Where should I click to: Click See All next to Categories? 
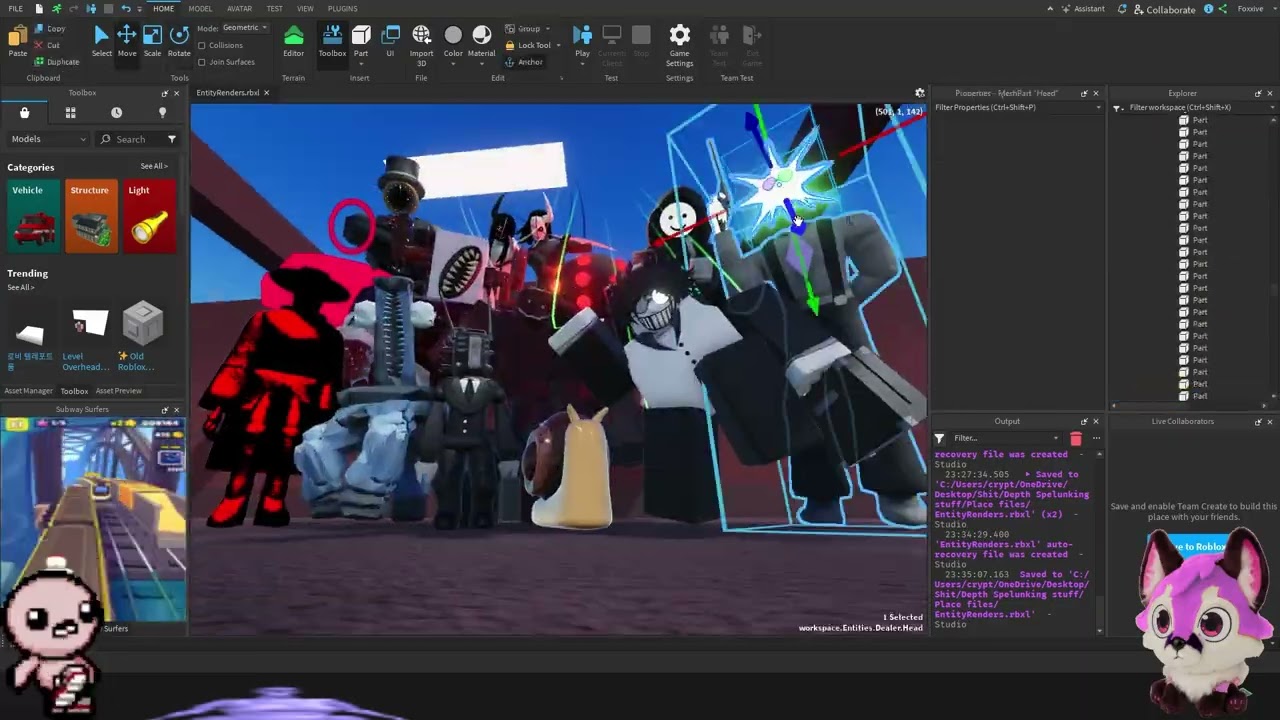[153, 166]
